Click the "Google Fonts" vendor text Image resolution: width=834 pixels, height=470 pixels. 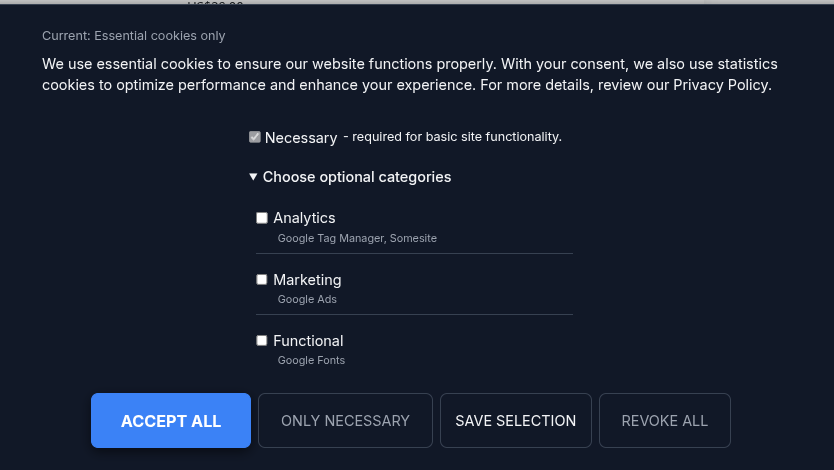point(311,361)
